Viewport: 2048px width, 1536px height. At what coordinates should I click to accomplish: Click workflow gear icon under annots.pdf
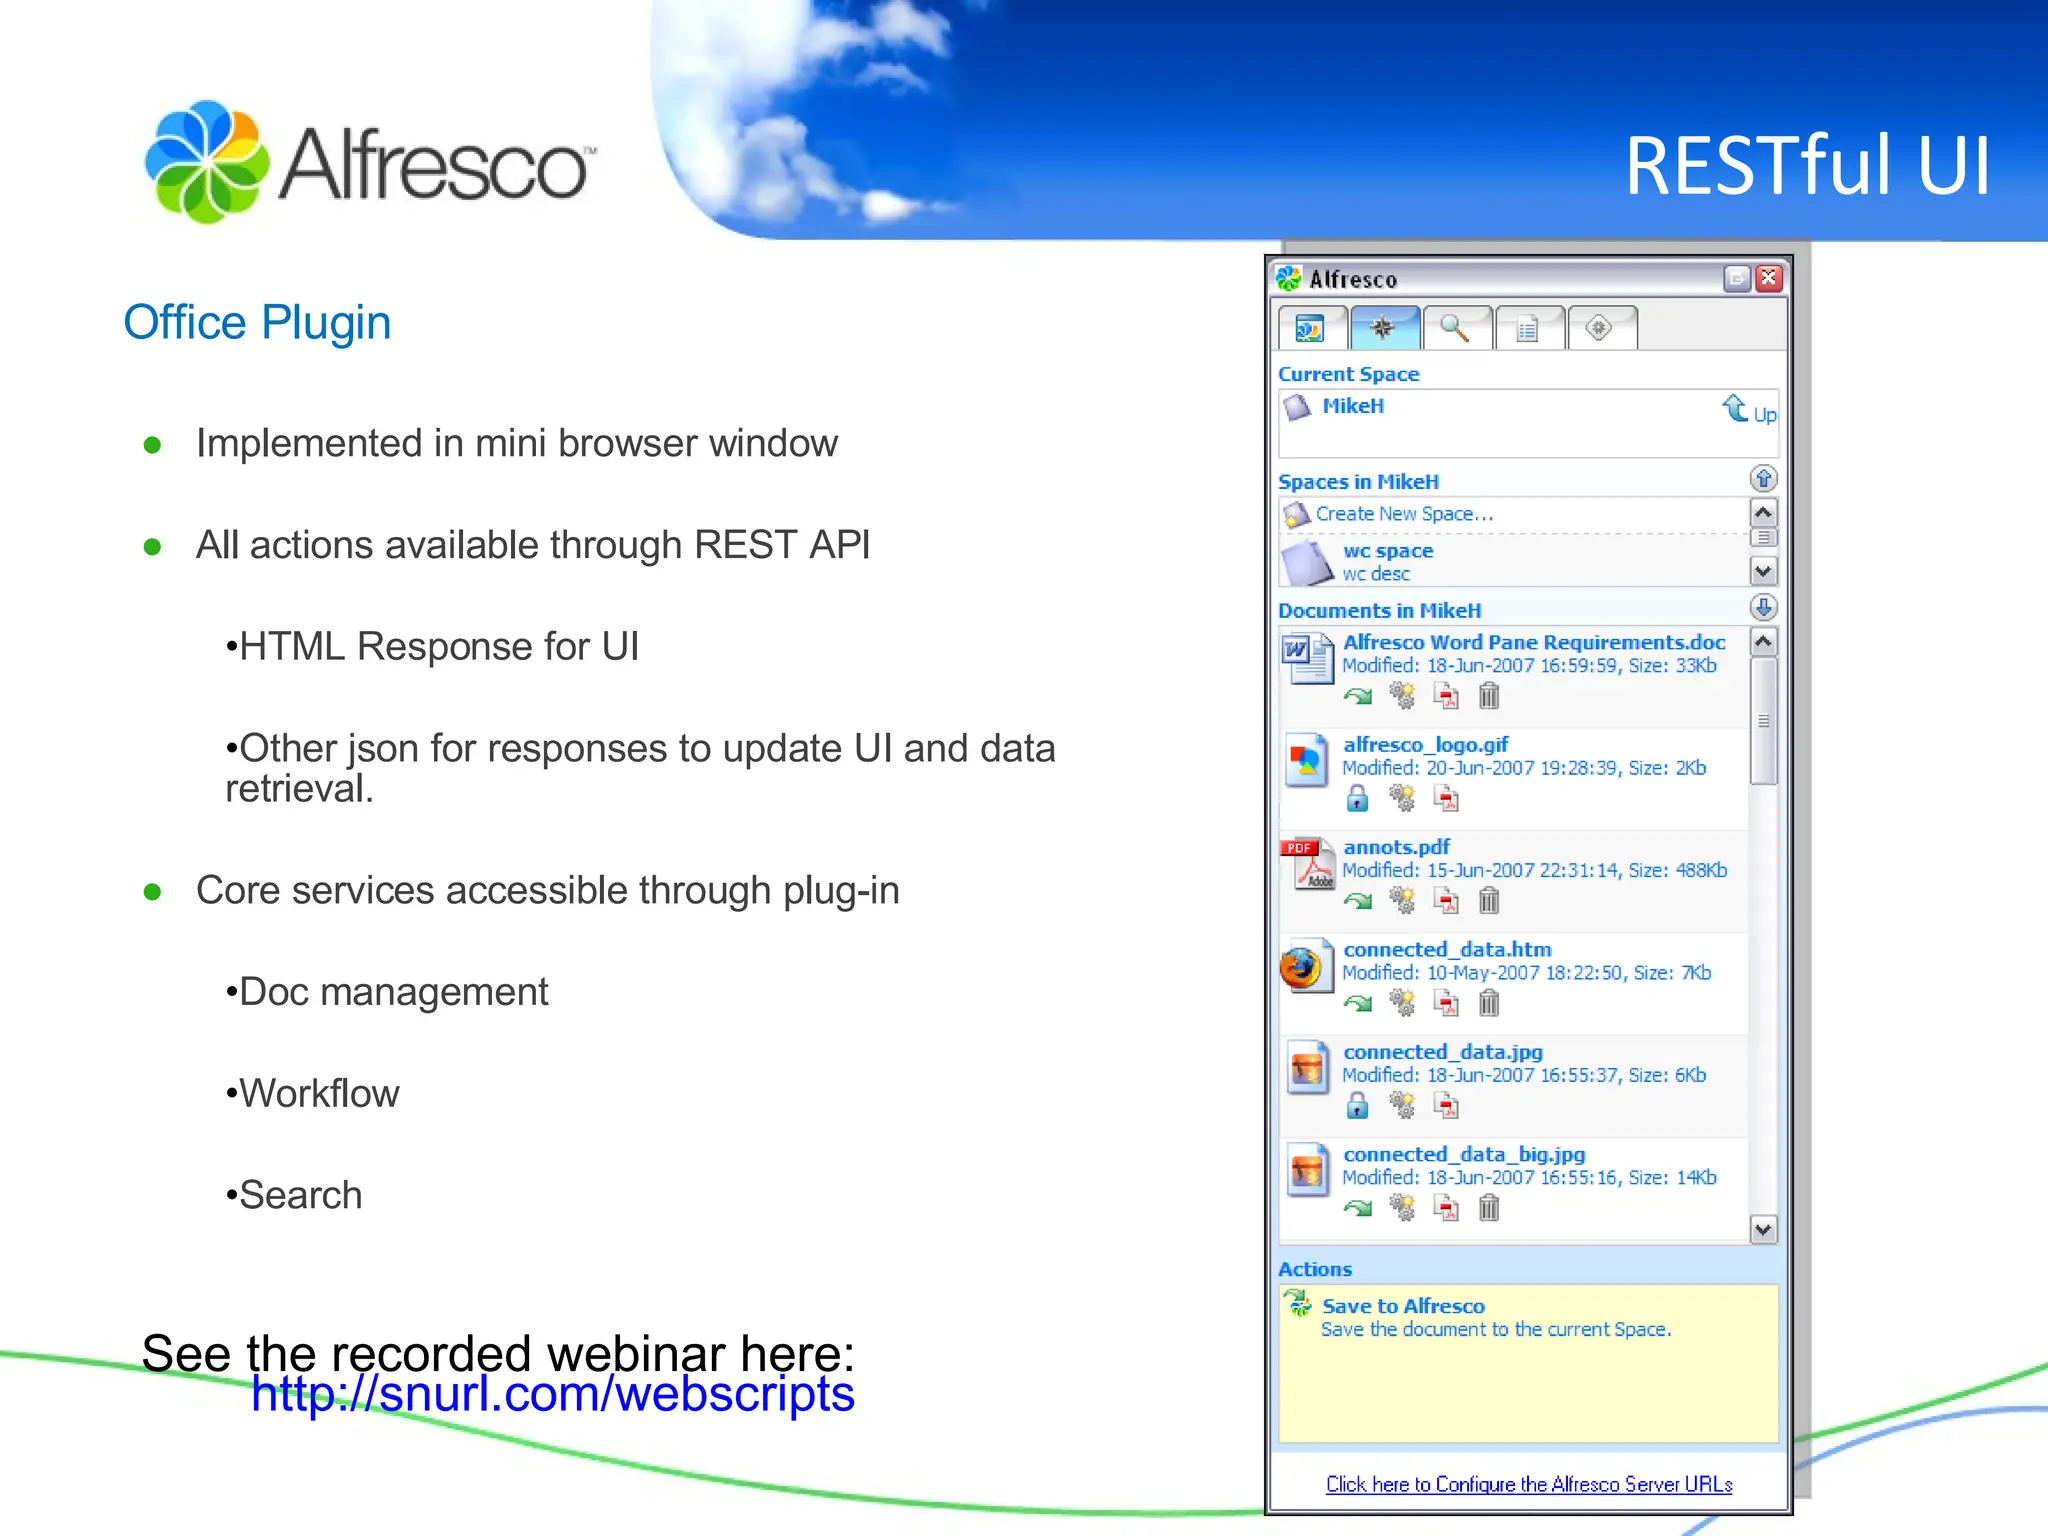click(x=1403, y=901)
